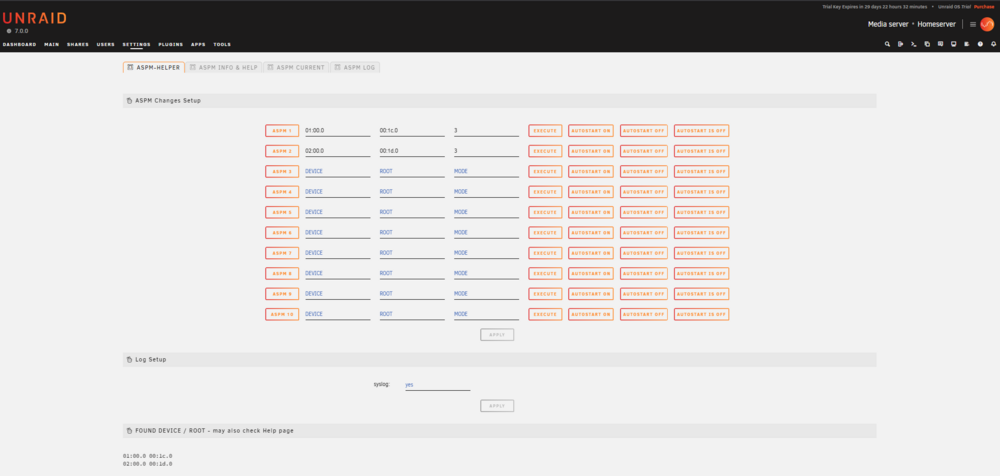Turn AUTOSTART ON for ASPM 2
1000x476 pixels.
pos(591,151)
